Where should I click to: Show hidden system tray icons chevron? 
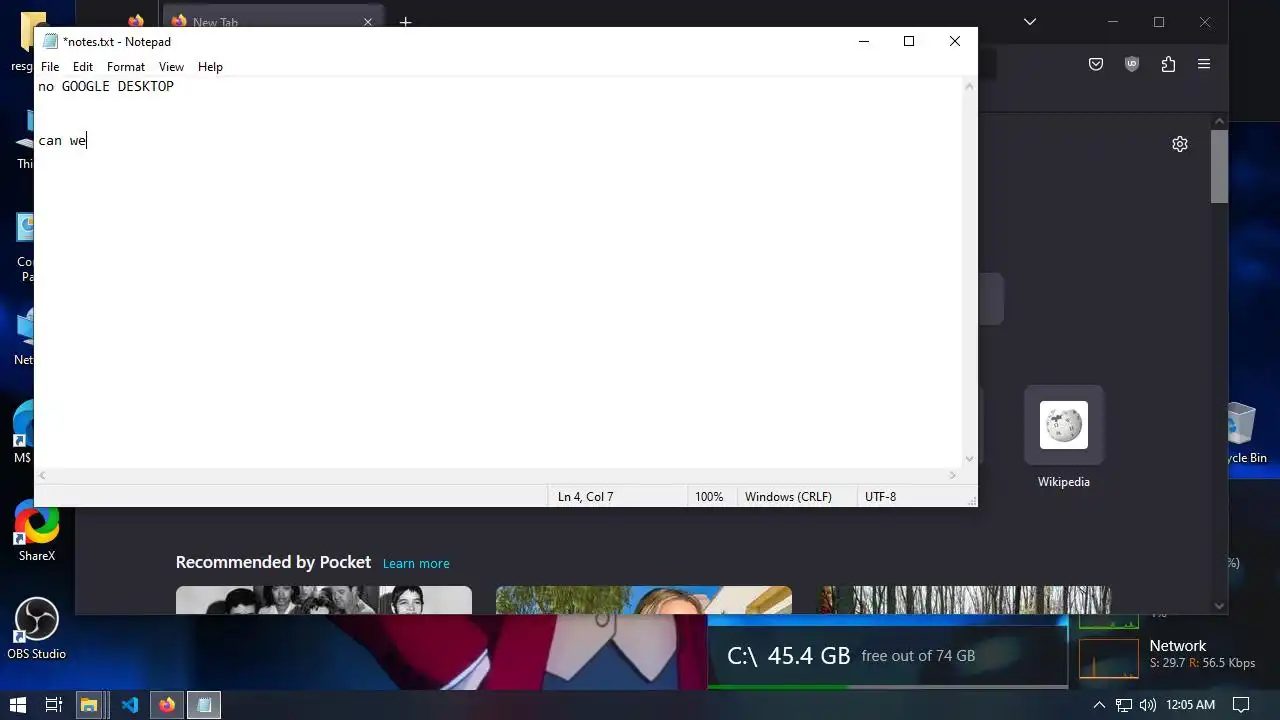(1099, 705)
